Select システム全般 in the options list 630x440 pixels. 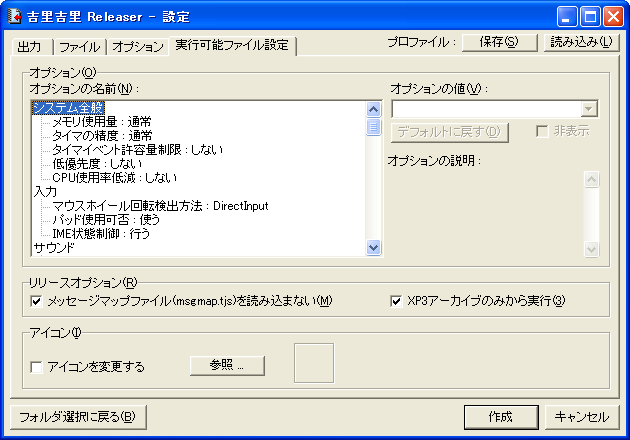(68, 107)
